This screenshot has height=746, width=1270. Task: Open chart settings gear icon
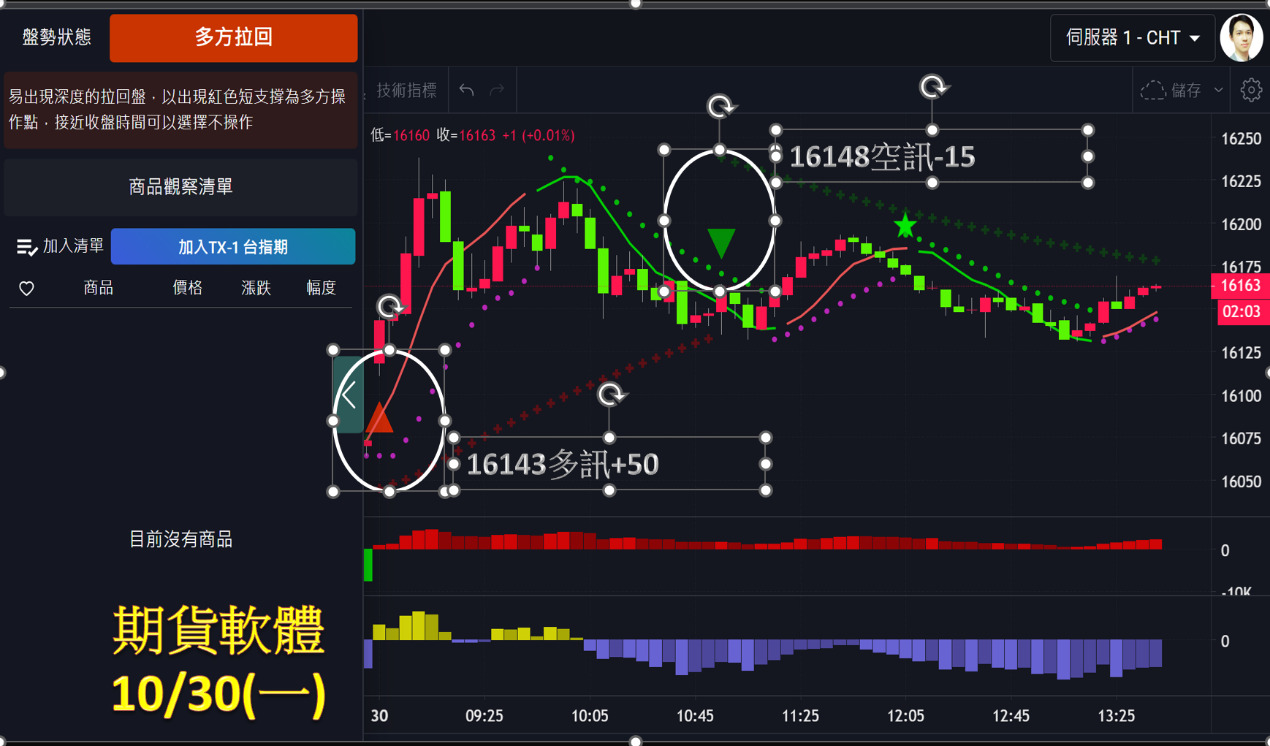1251,90
